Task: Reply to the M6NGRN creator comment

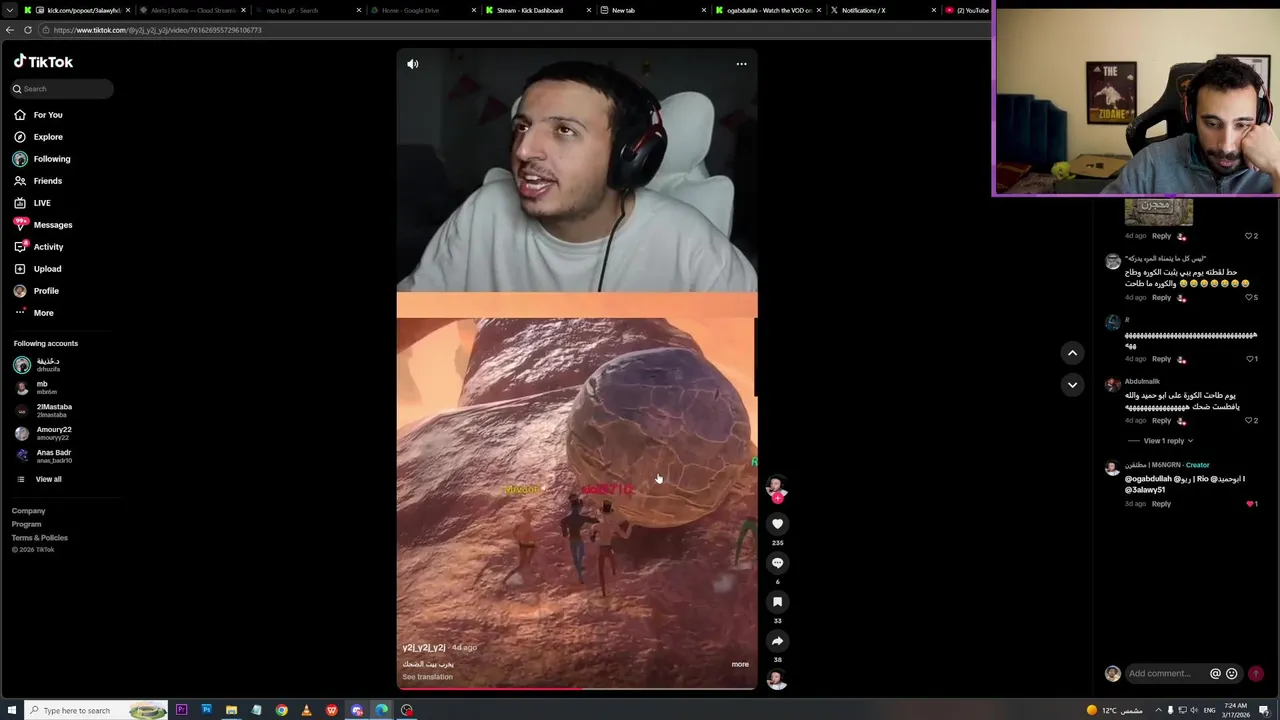Action: click(1161, 504)
